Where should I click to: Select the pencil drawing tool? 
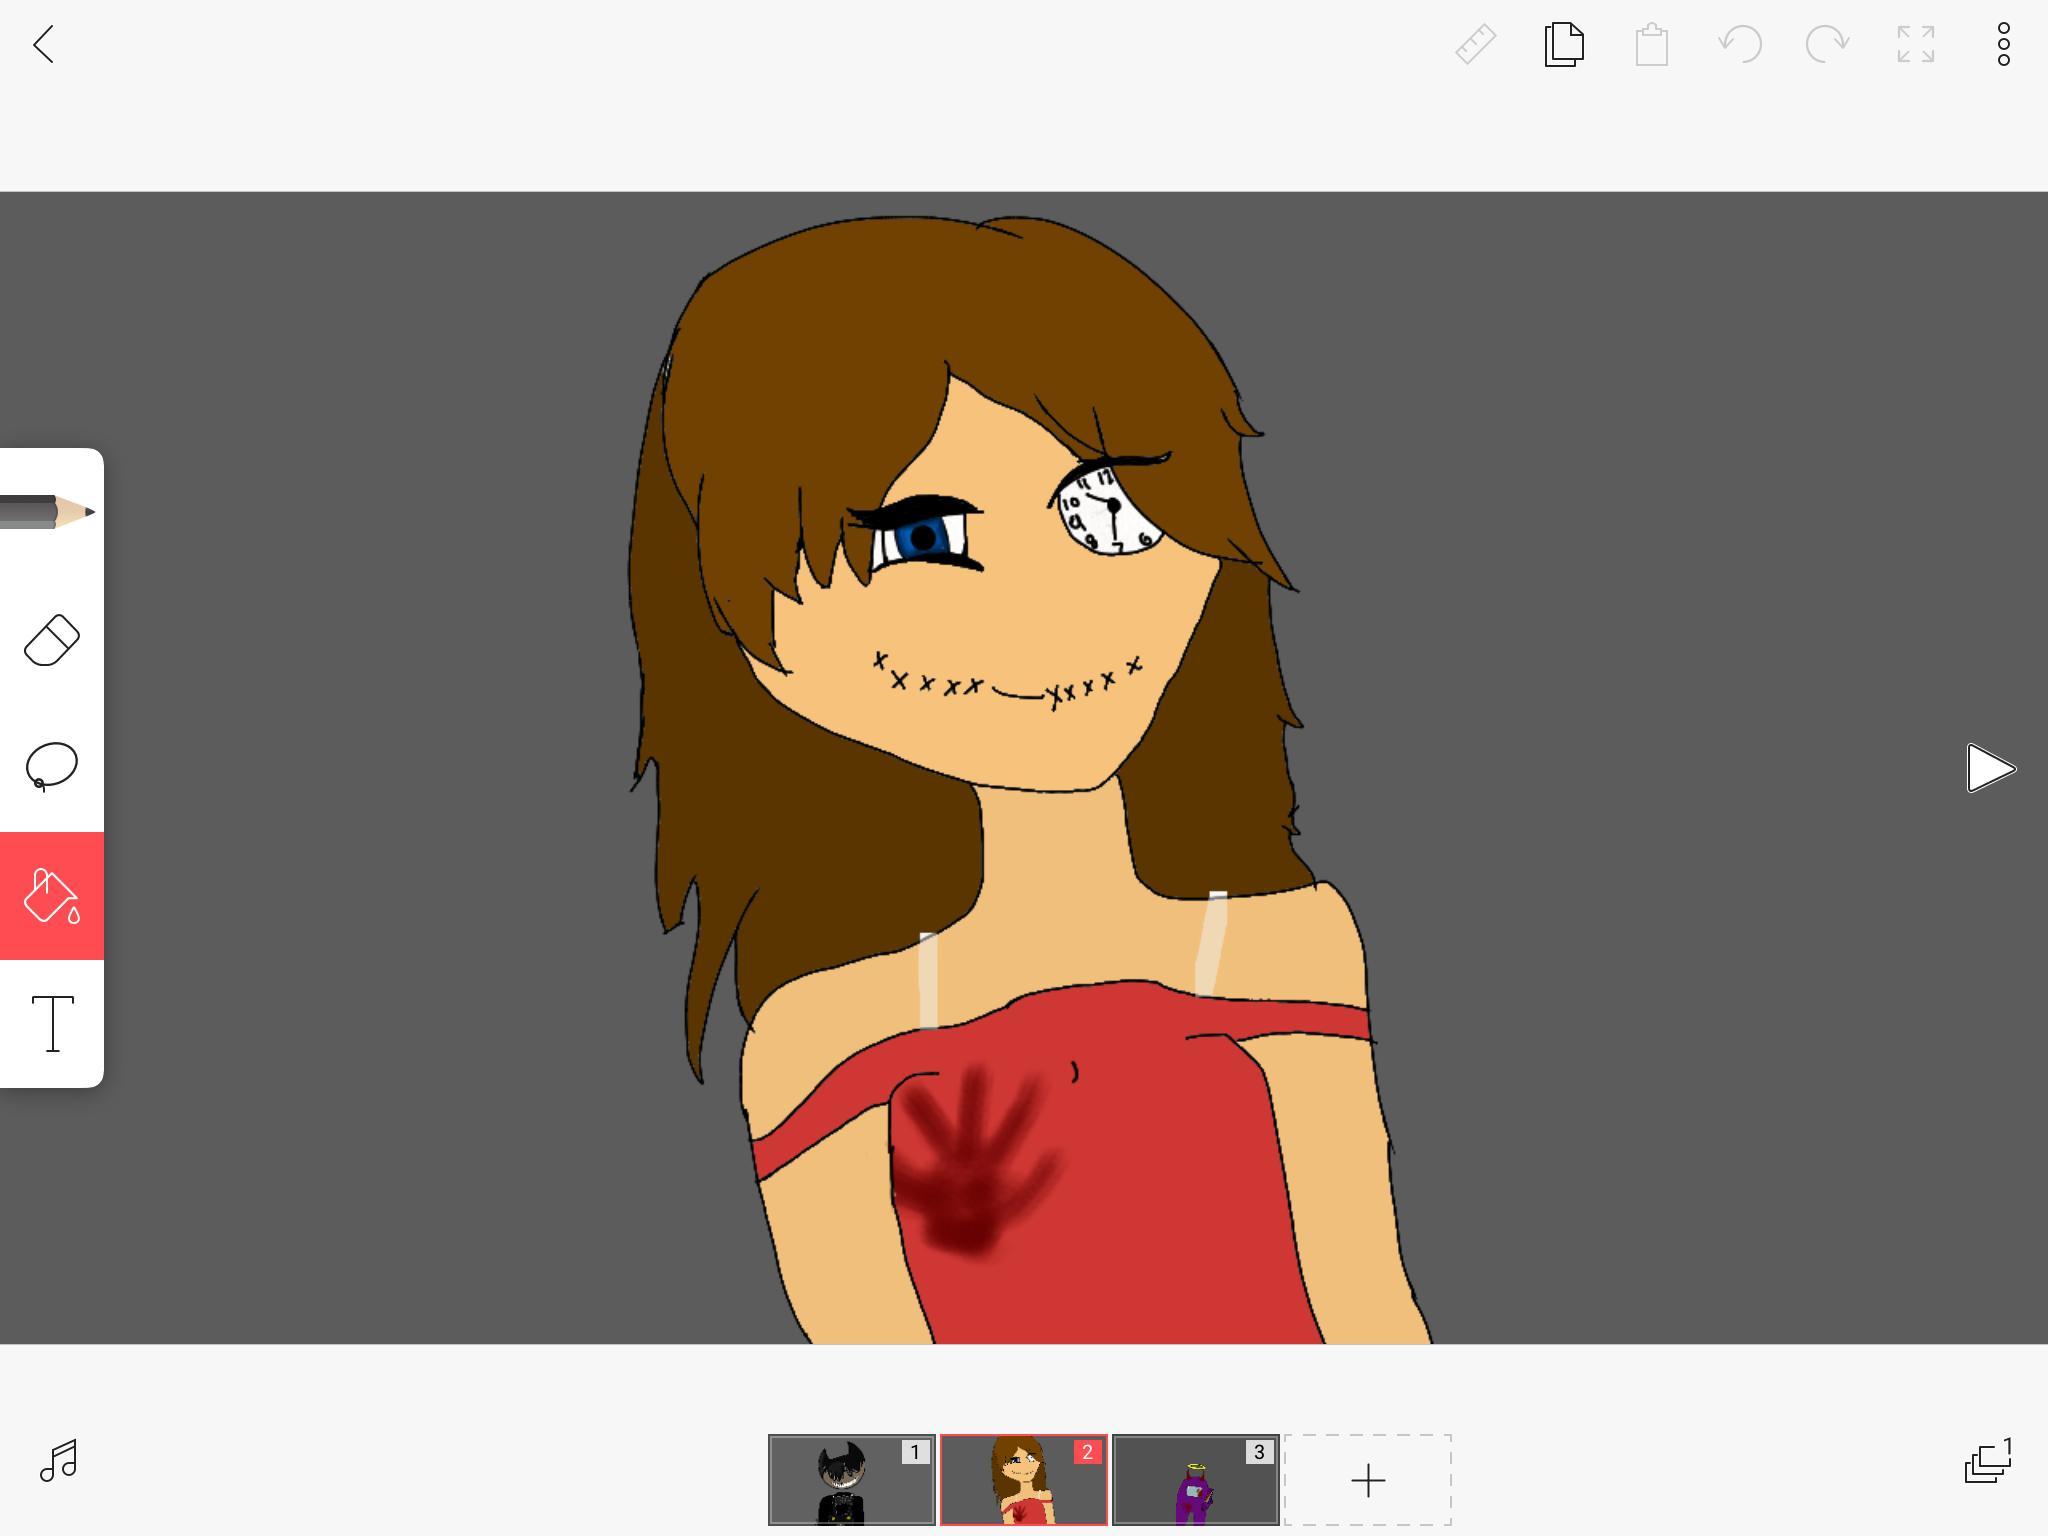(50, 511)
